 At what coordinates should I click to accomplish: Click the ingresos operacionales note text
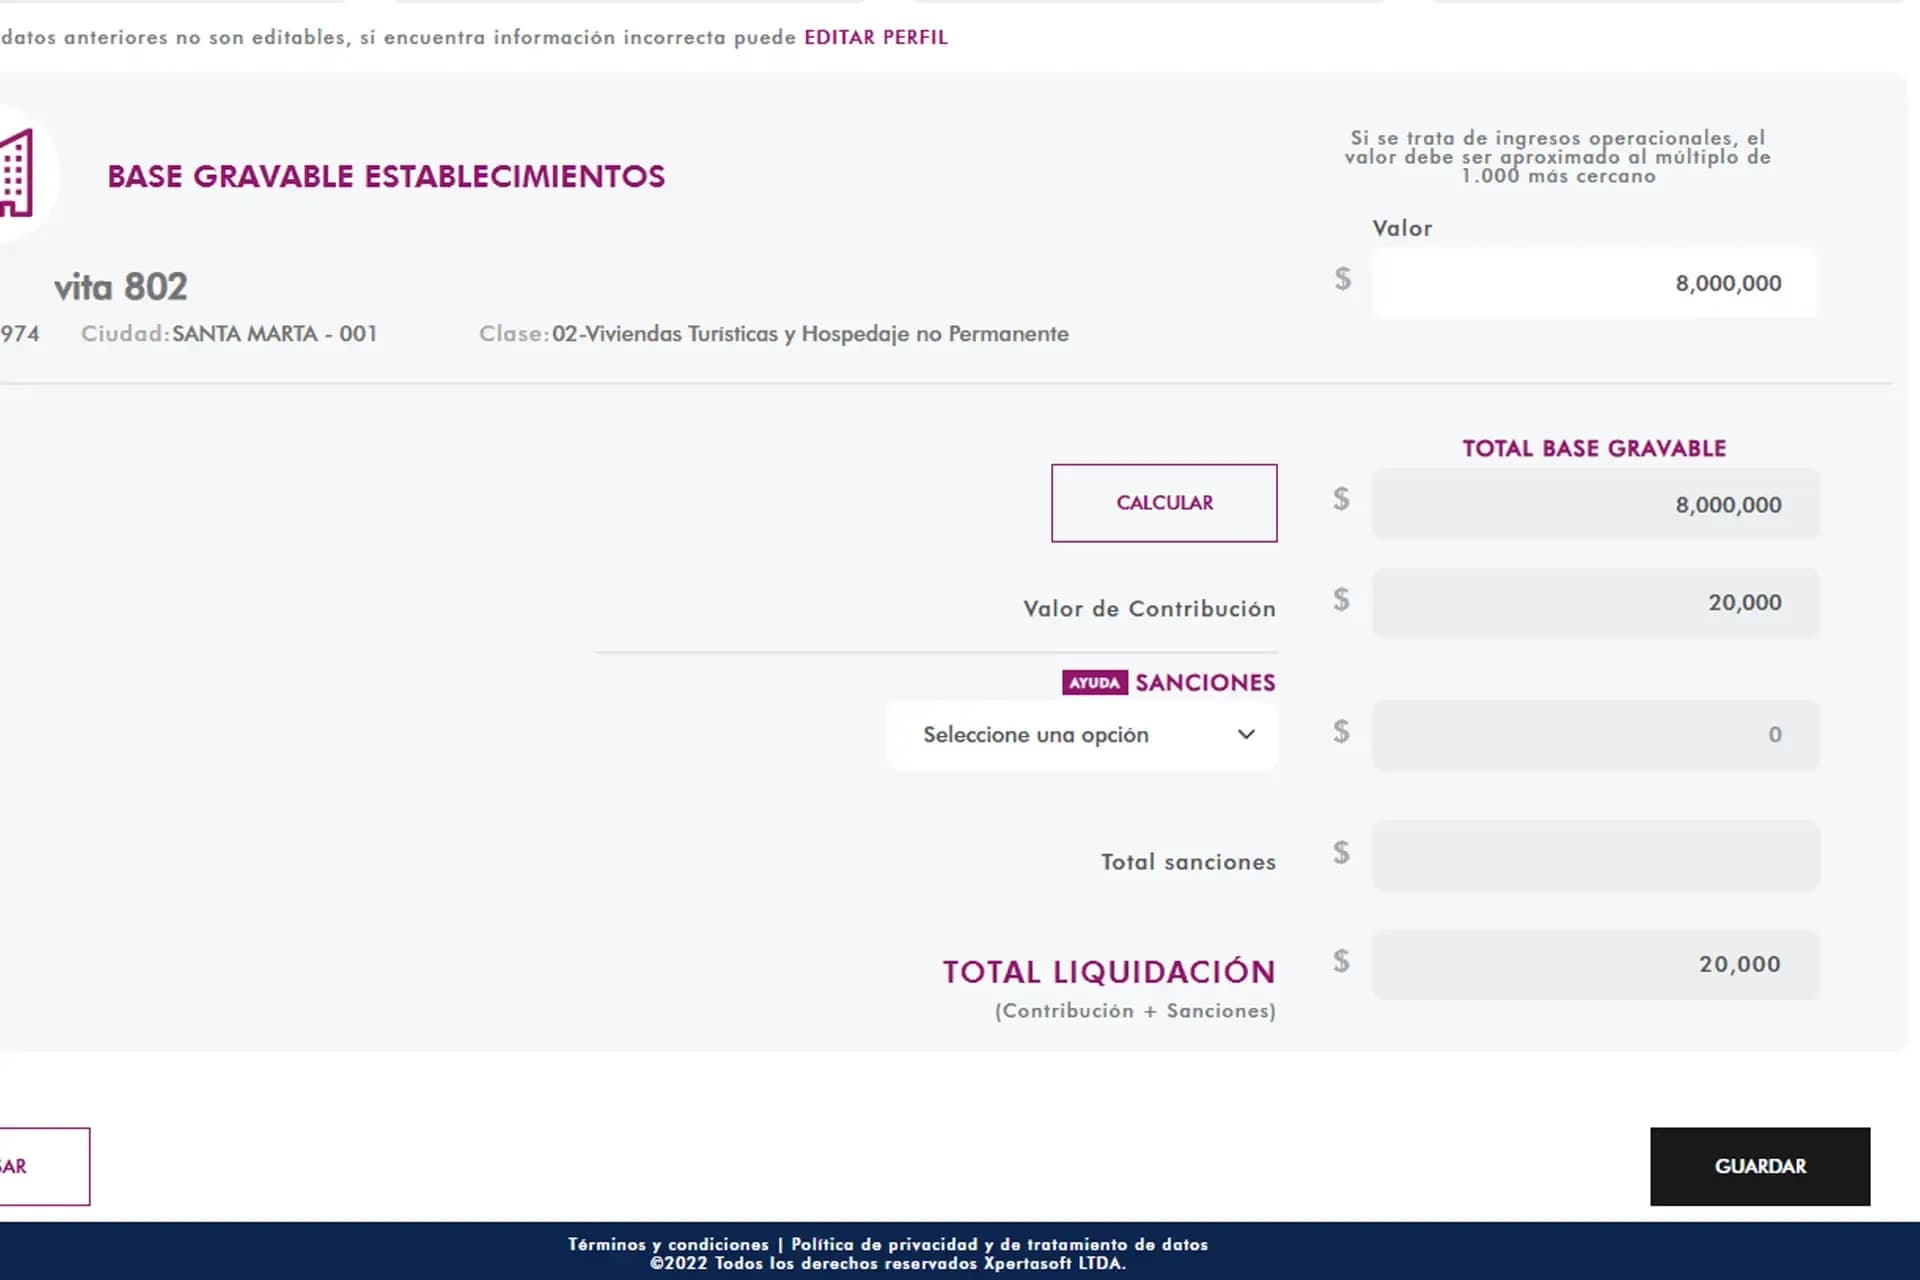[x=1557, y=157]
